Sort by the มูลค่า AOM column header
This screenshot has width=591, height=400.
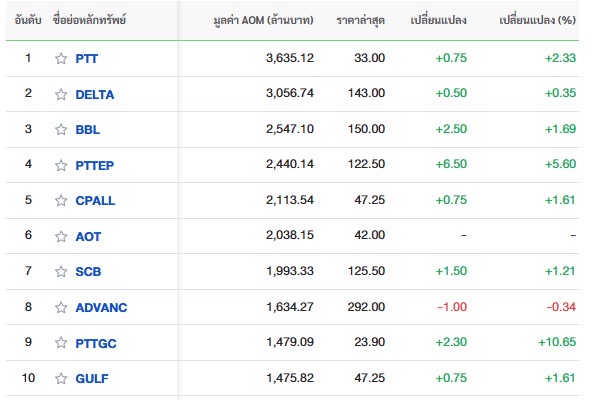click(263, 20)
